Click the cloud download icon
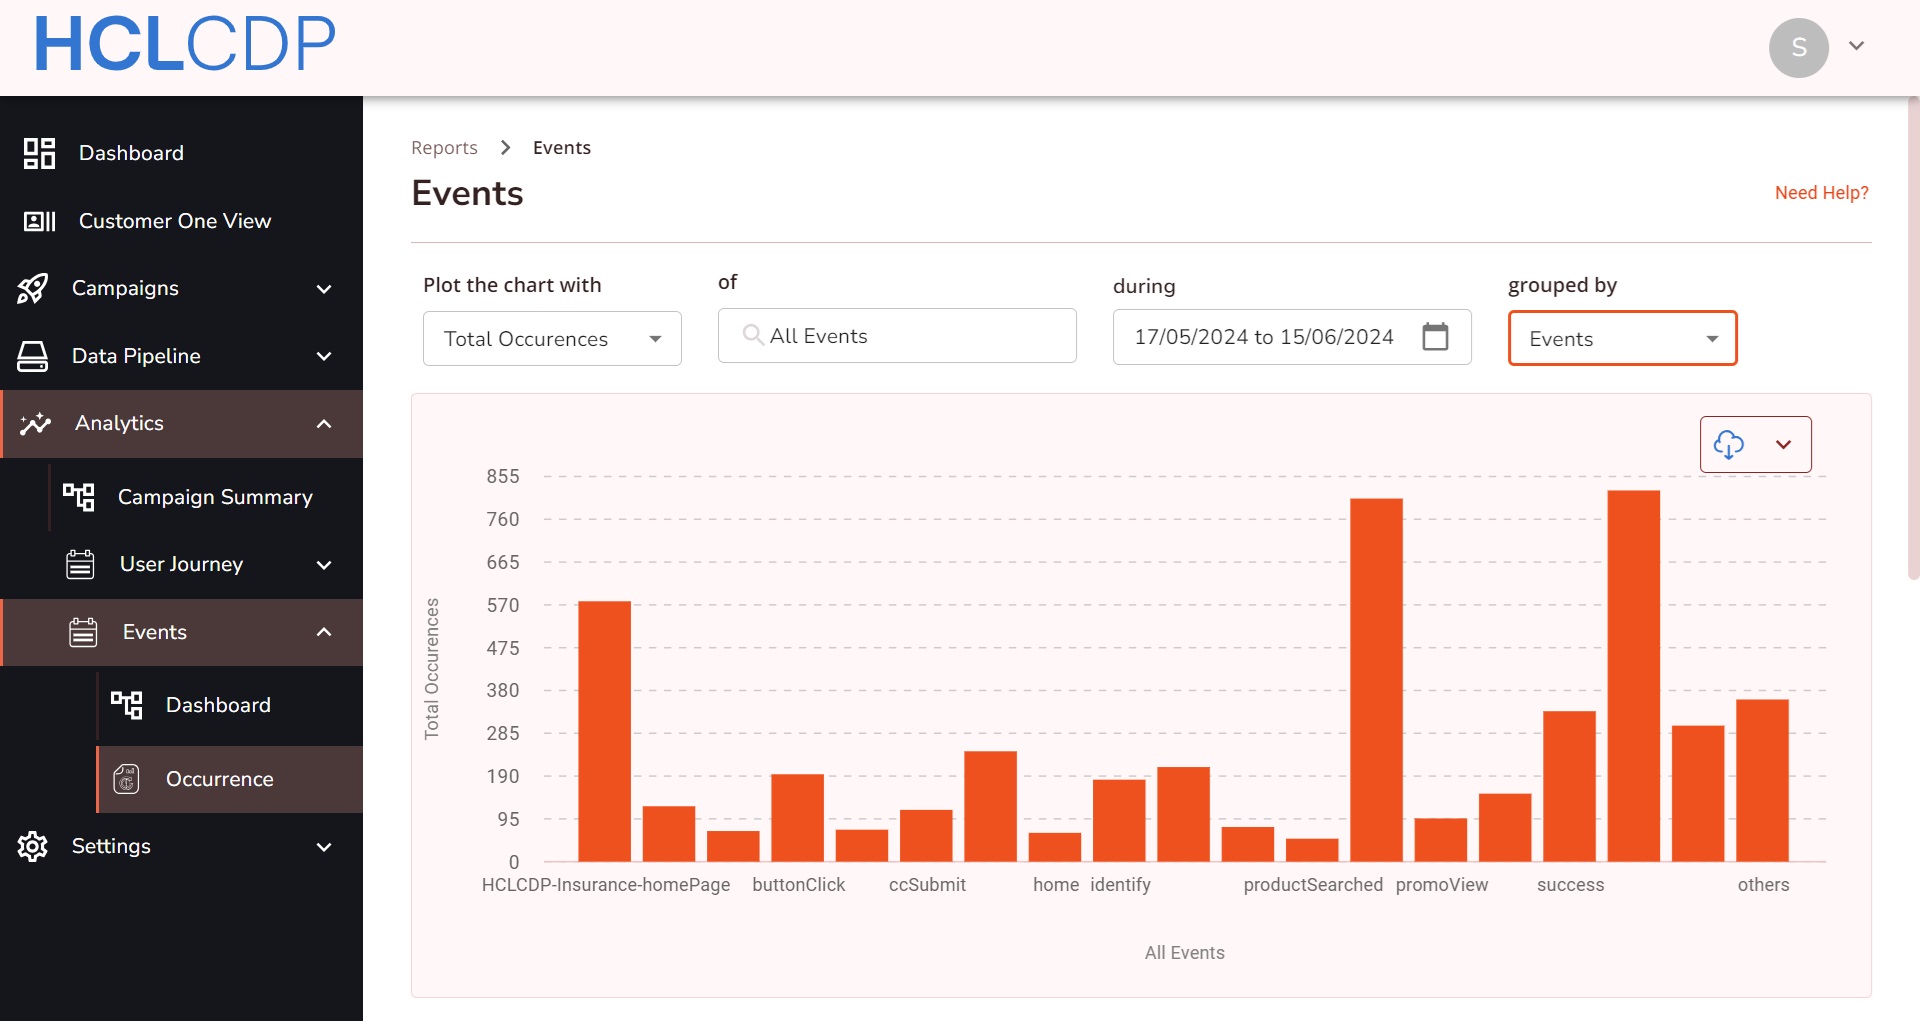 click(1728, 444)
